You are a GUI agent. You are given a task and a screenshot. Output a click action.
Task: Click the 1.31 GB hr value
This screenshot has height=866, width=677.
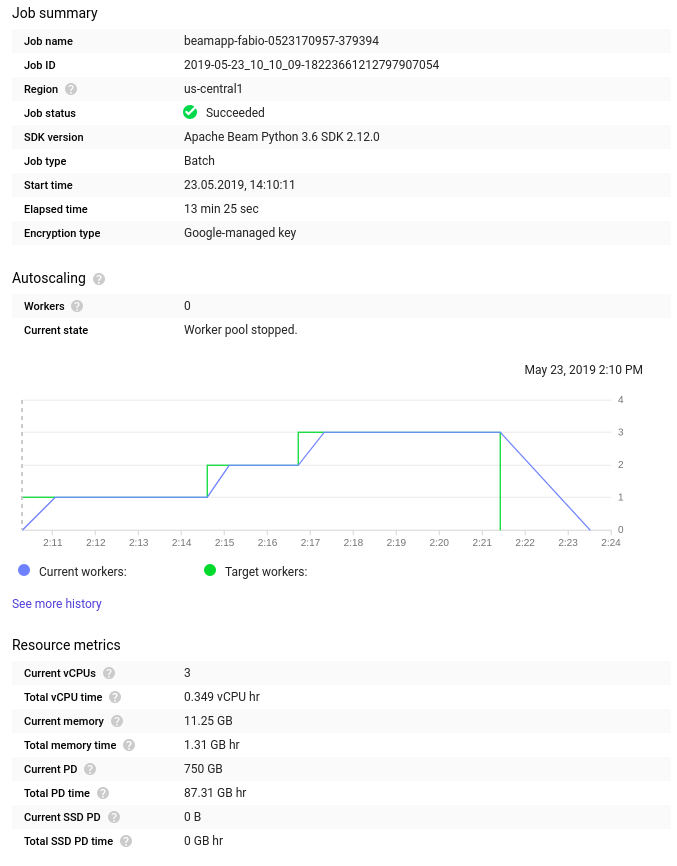coord(212,745)
